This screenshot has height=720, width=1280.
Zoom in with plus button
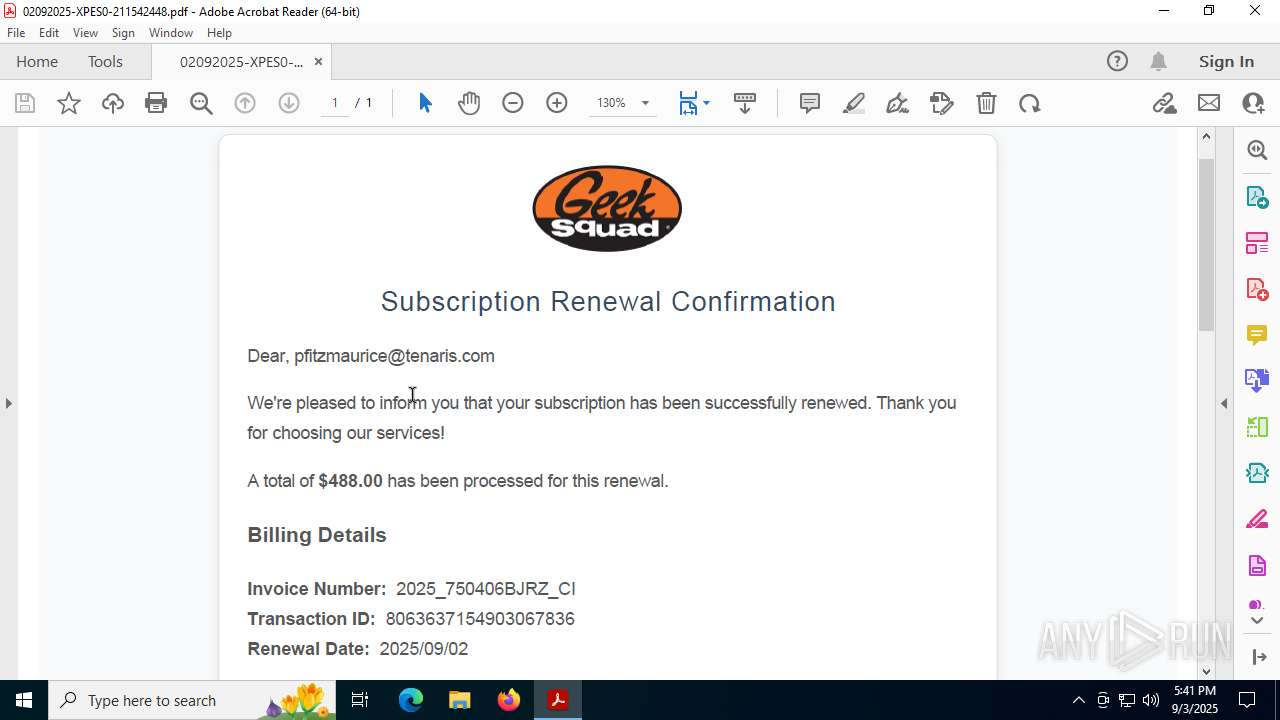tap(557, 103)
